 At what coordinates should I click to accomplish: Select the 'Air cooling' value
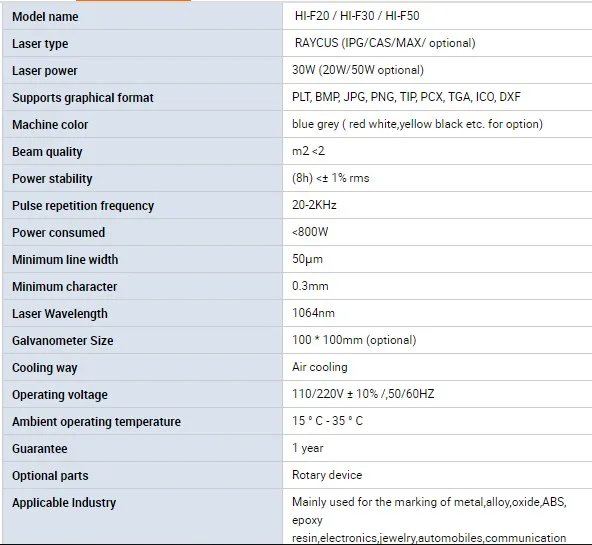click(320, 367)
